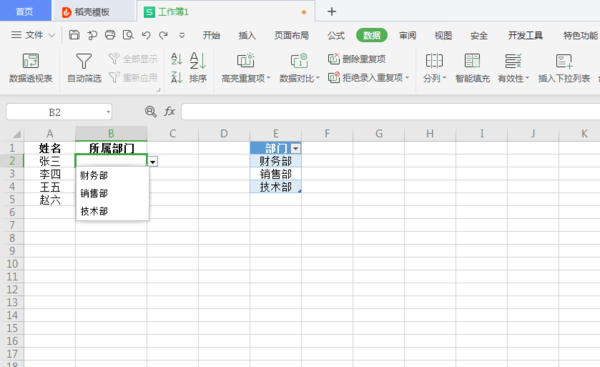Select row 6 header
The height and width of the screenshot is (367, 600).
pyautogui.click(x=12, y=212)
